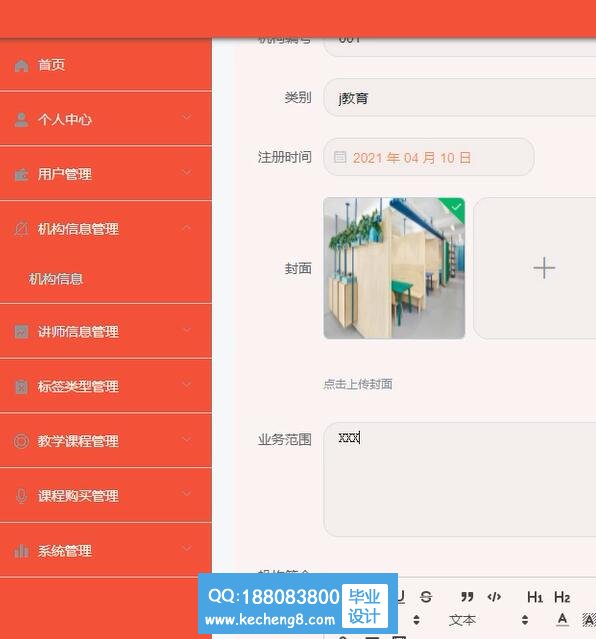Viewport: 596px width, 639px height.
Task: Click the plus icon to add cover image
Action: [544, 268]
